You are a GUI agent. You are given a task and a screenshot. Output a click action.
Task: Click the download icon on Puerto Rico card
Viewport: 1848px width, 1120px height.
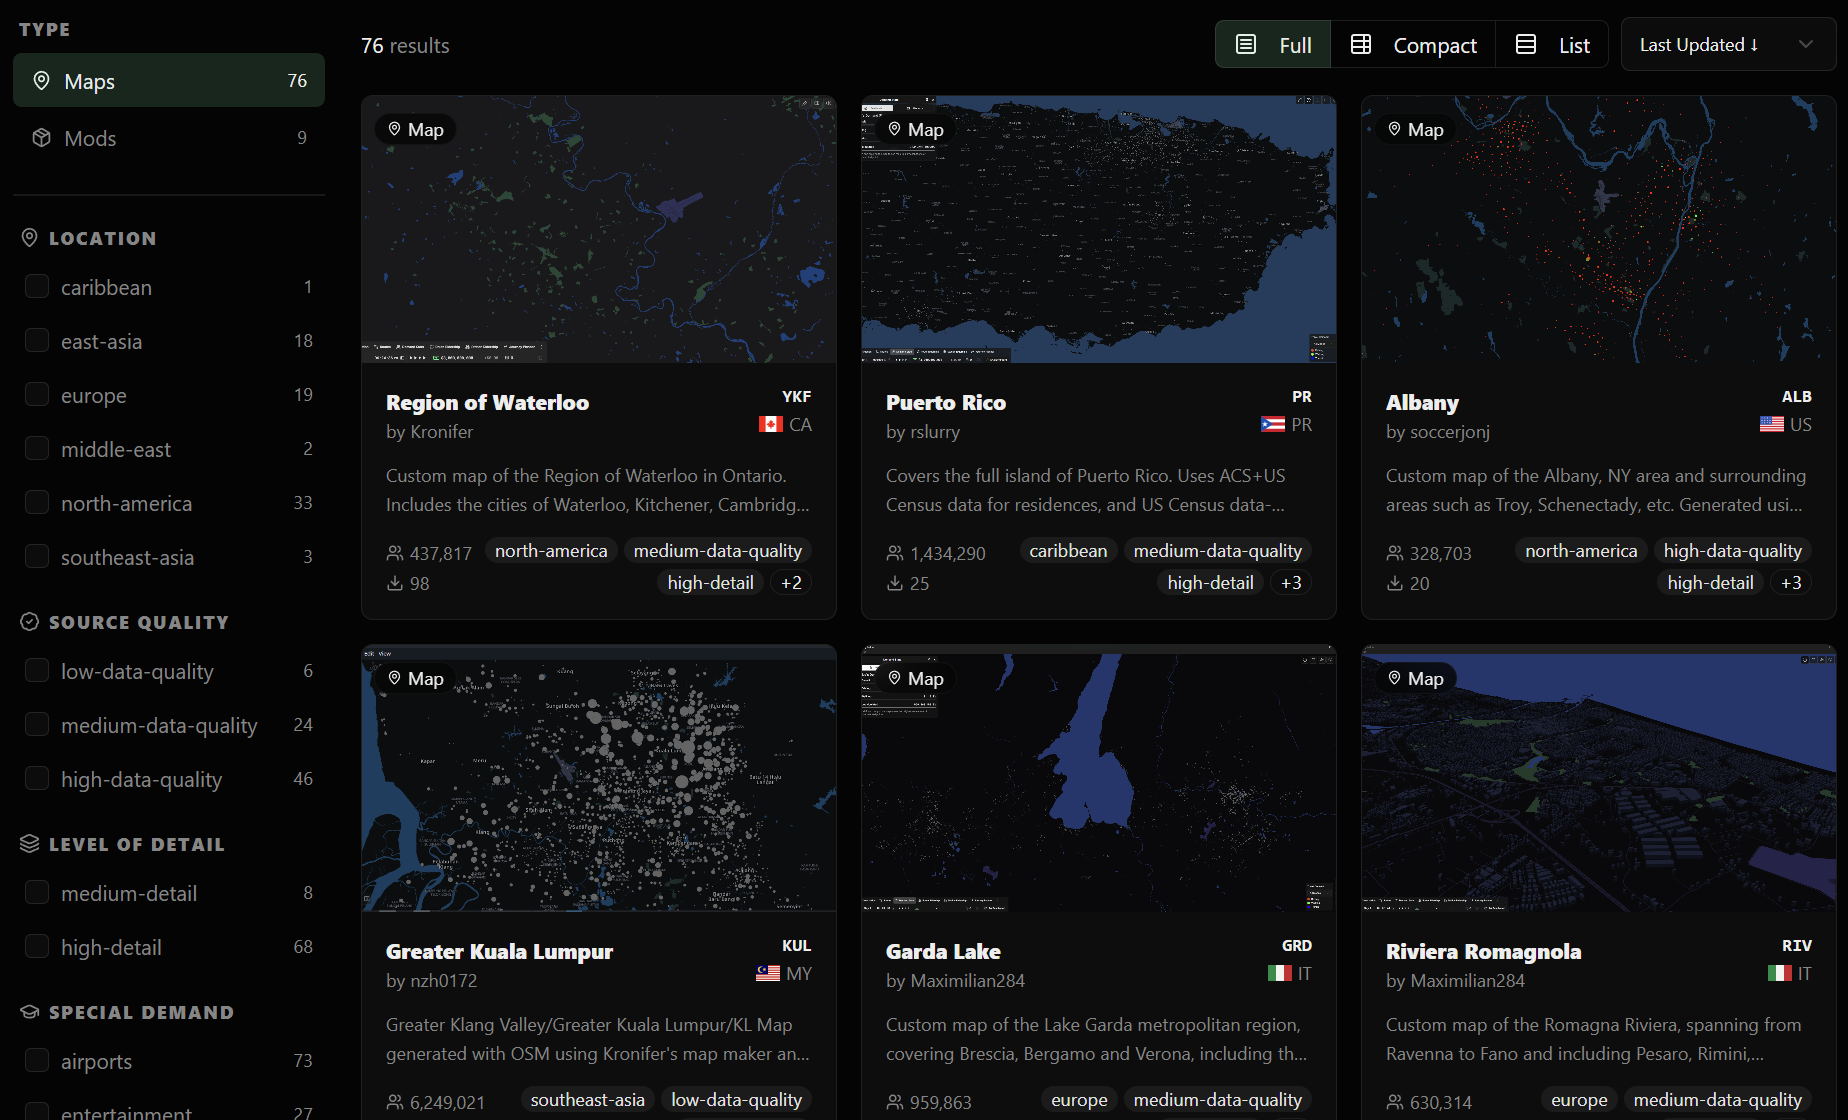(x=895, y=583)
